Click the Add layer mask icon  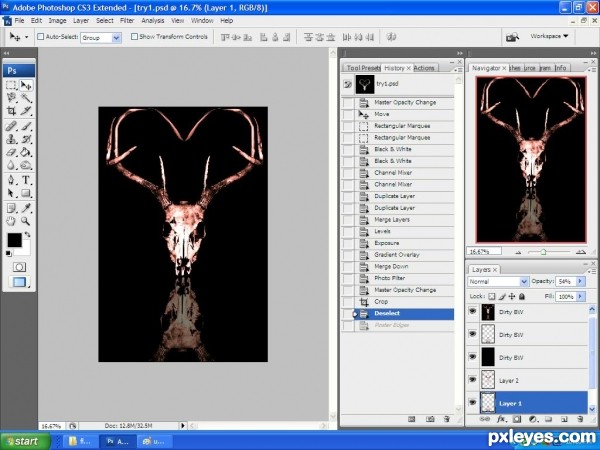point(517,419)
